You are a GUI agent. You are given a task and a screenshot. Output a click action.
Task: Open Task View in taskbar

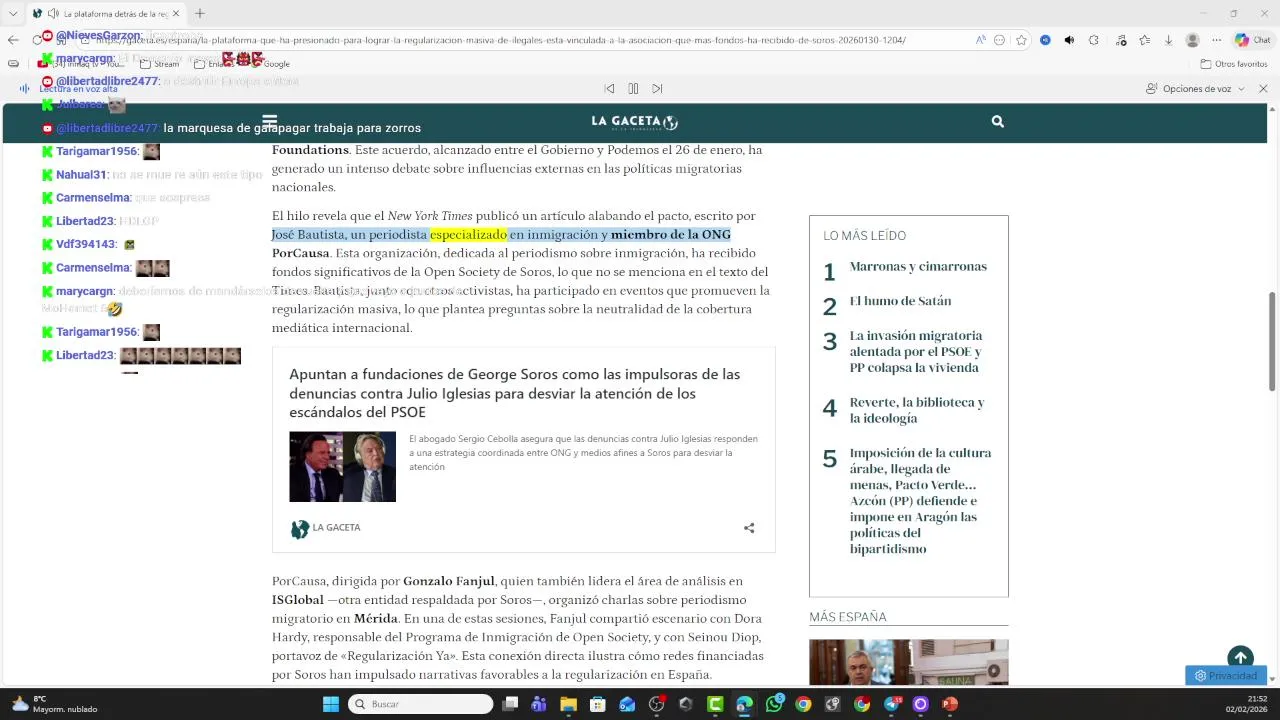(510, 704)
